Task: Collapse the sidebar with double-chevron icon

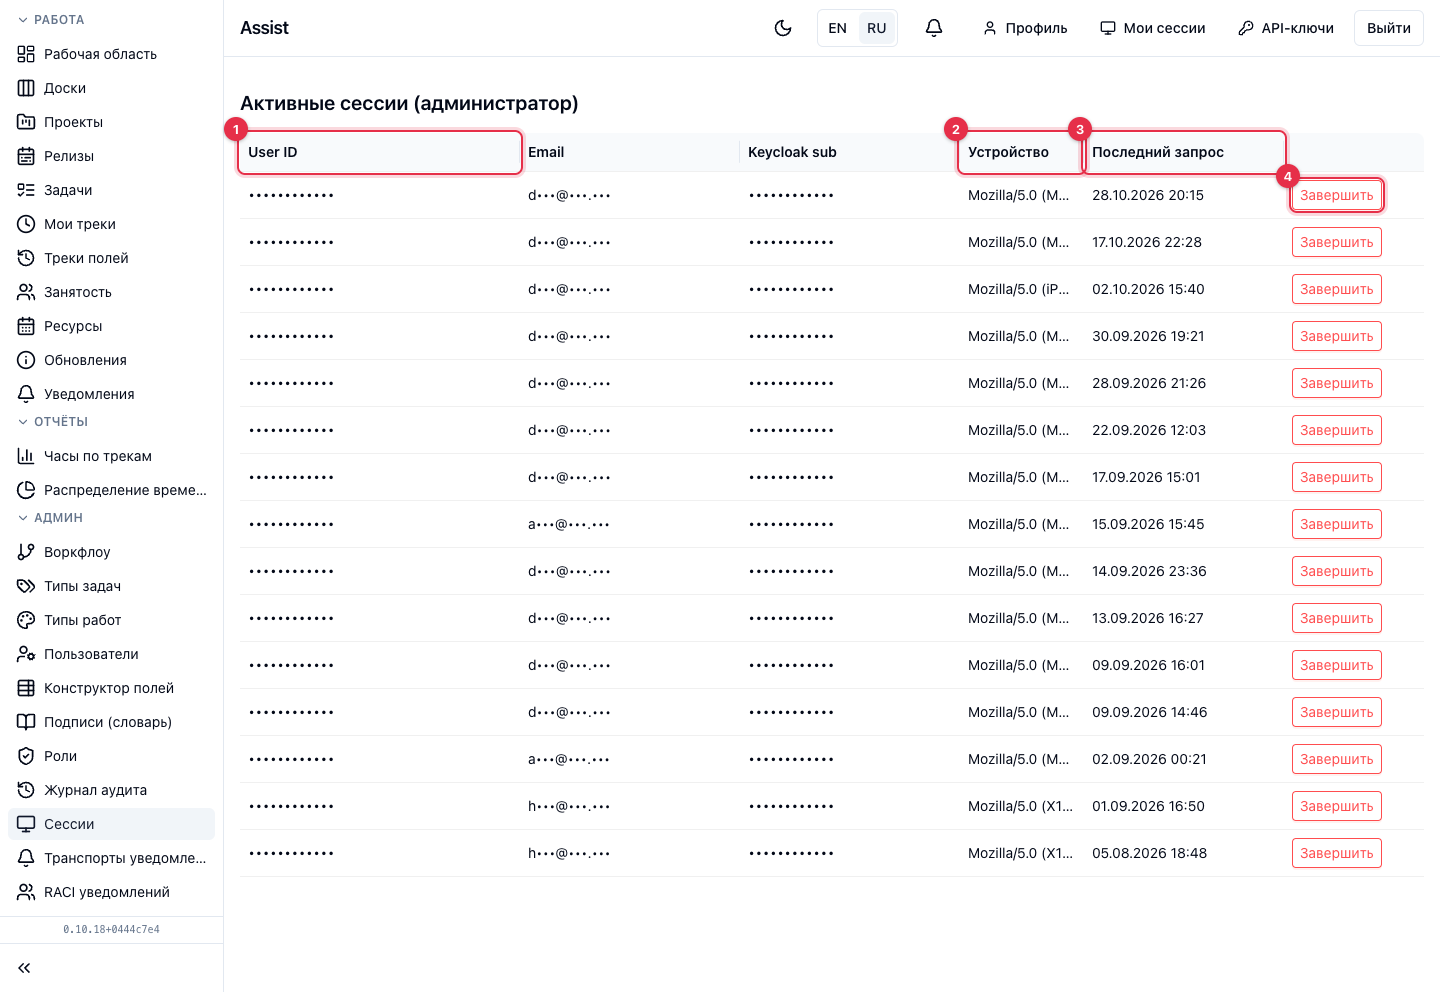Action: (x=24, y=968)
